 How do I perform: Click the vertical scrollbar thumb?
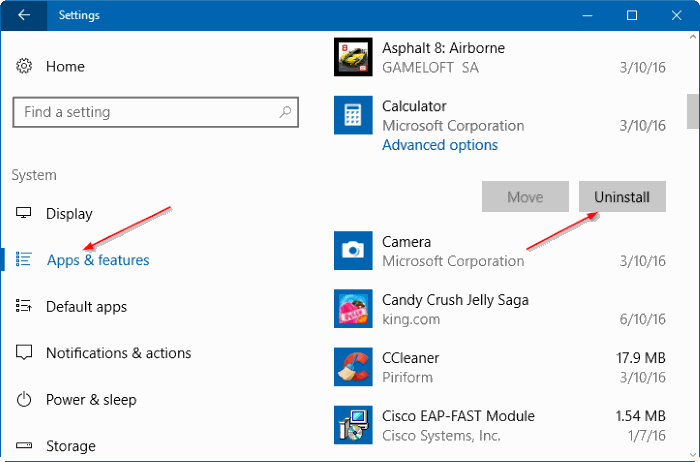coord(693,112)
